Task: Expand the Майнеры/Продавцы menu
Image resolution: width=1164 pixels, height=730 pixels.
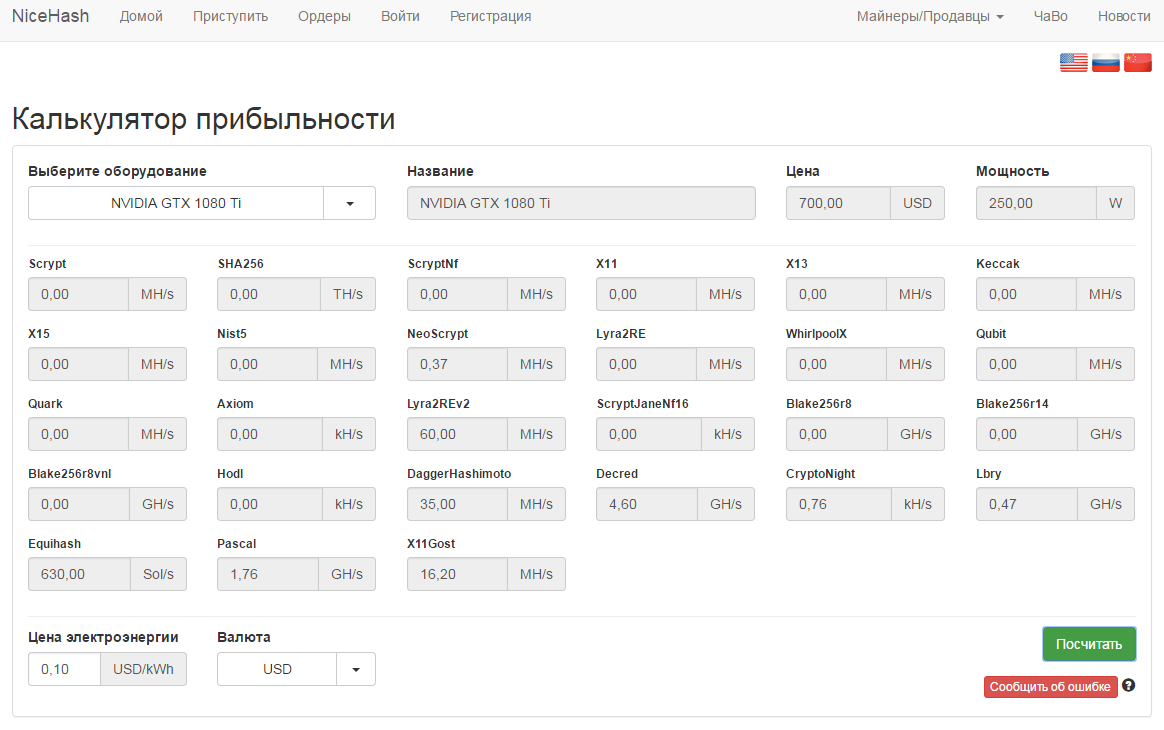Action: [930, 16]
